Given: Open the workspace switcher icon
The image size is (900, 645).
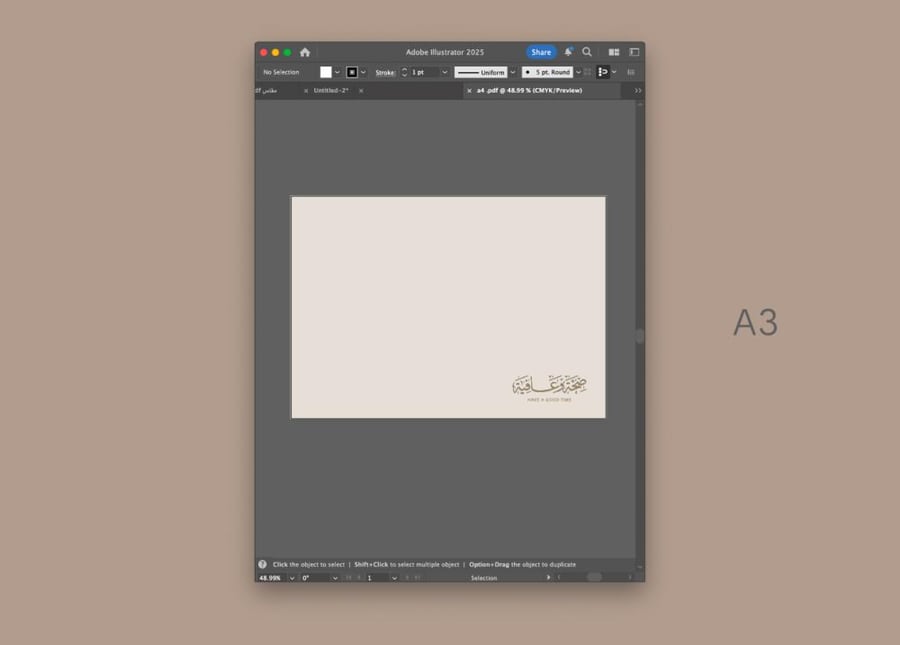Looking at the screenshot, I should click(634, 52).
